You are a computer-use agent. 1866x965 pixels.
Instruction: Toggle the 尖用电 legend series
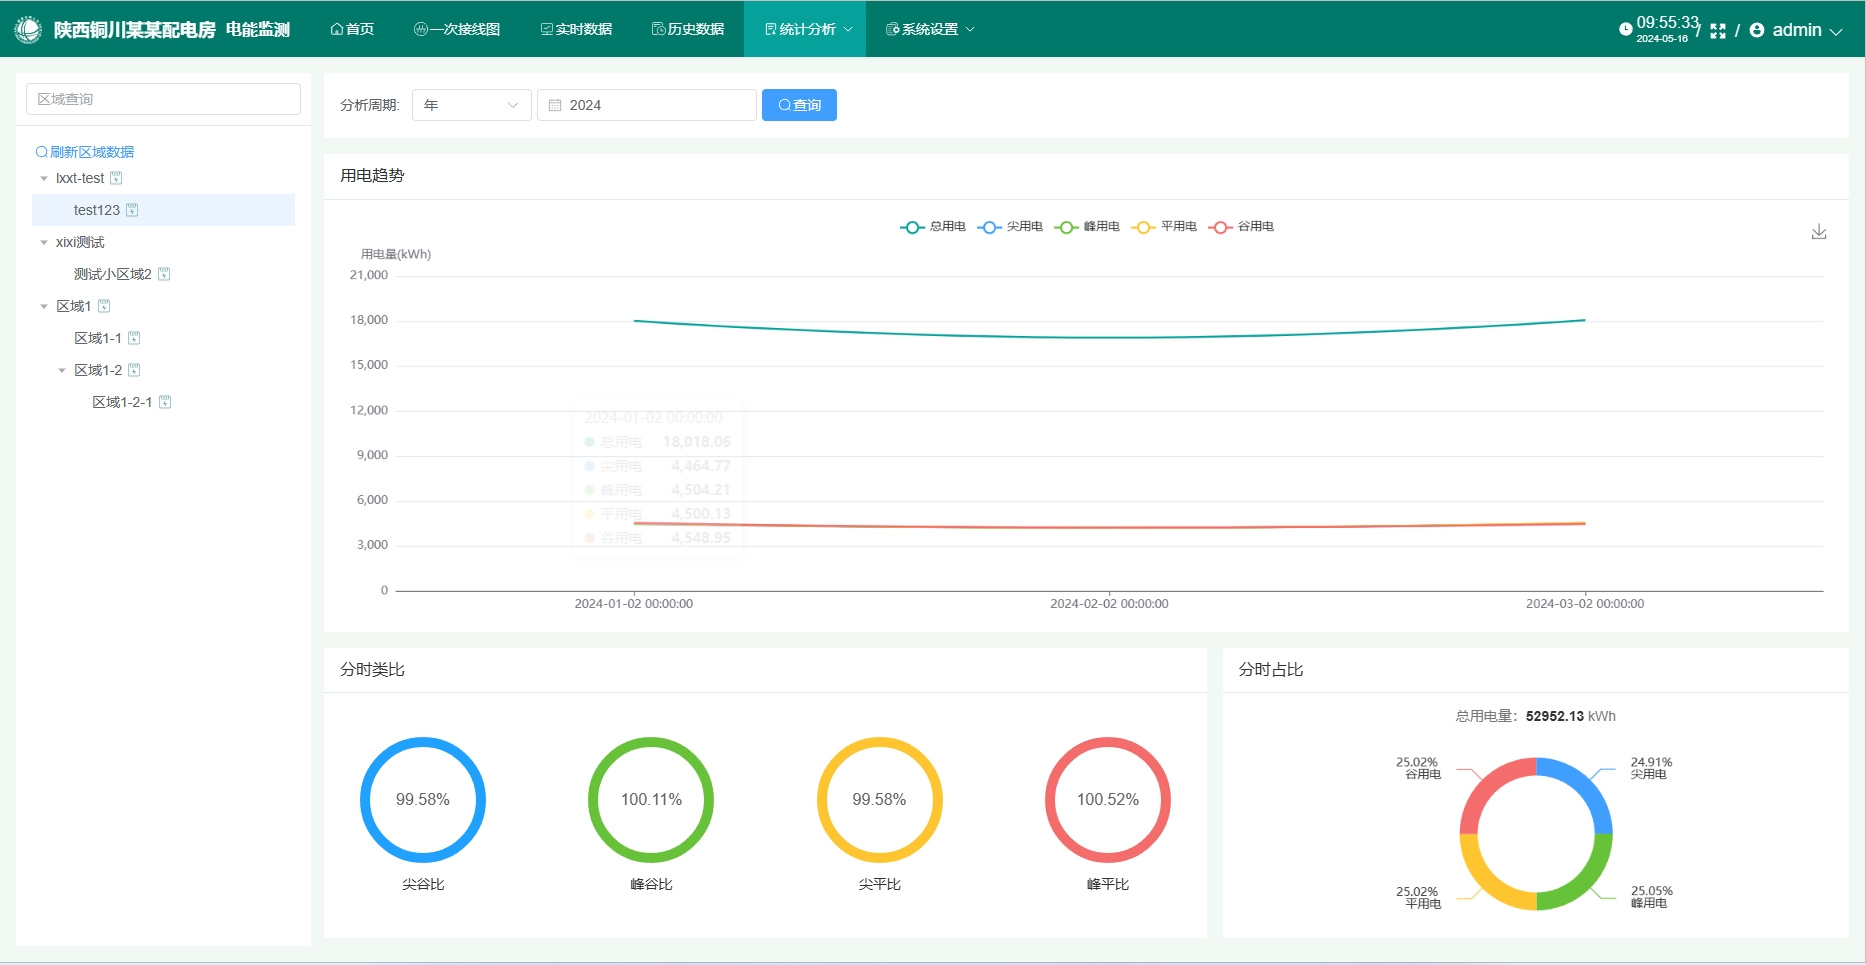tap(1010, 227)
